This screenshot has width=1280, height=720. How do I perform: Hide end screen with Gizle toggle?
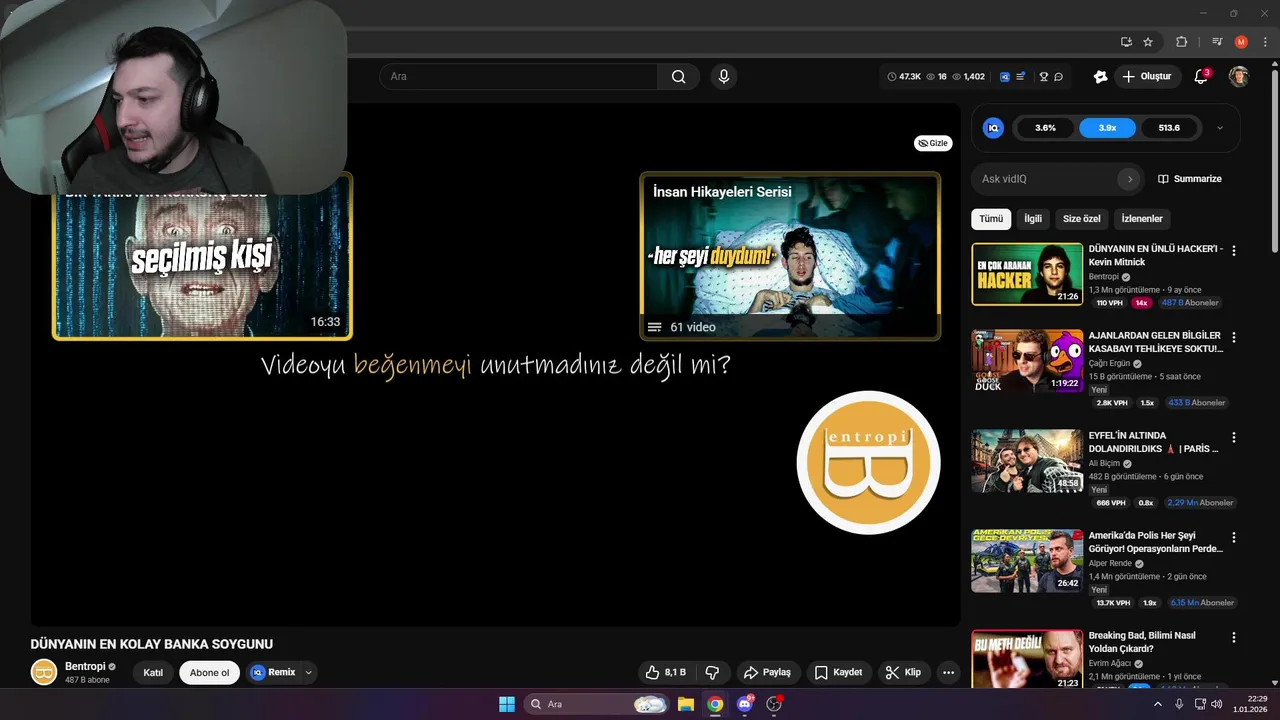933,143
